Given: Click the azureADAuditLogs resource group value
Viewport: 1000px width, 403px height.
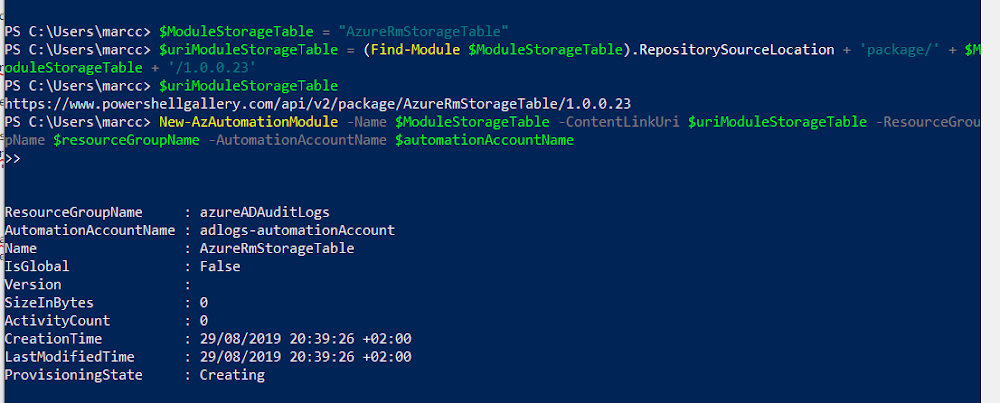Looking at the screenshot, I should click(265, 212).
